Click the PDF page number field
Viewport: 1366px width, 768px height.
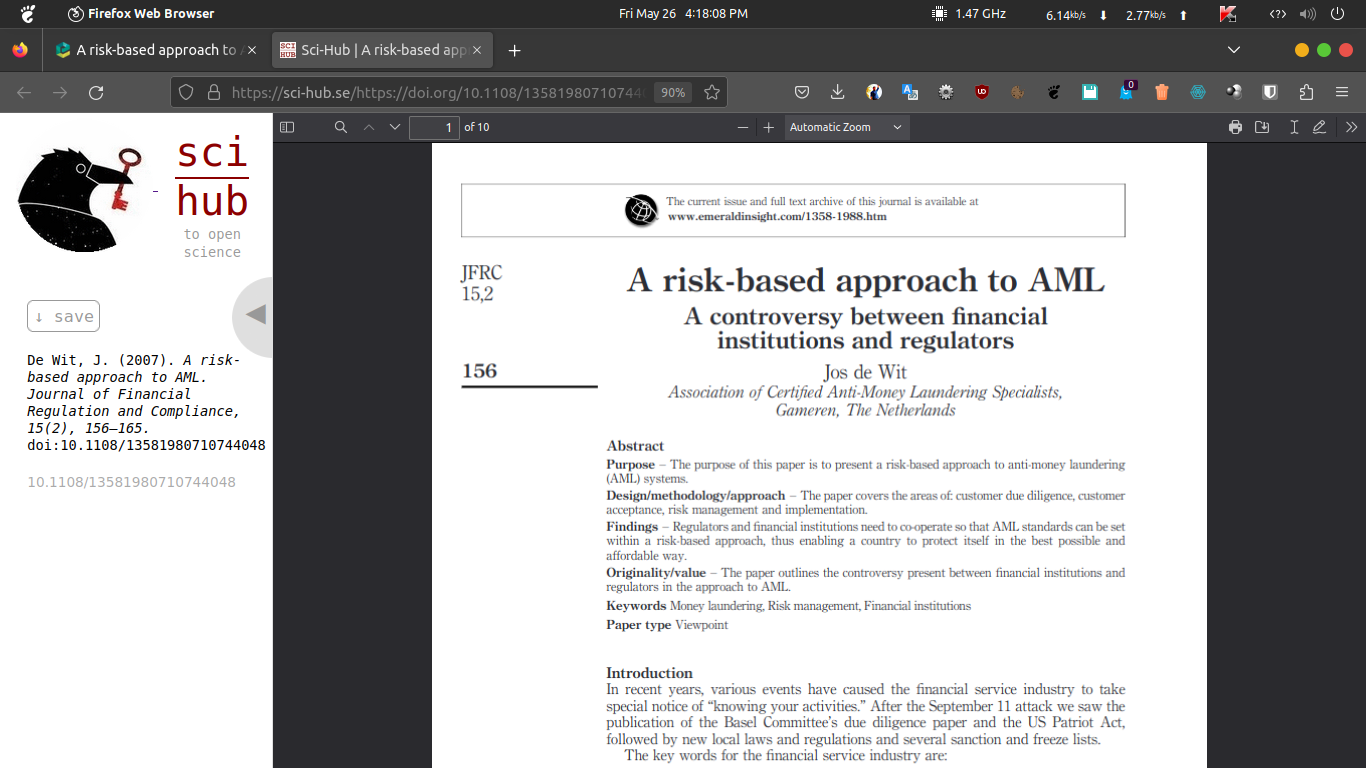coord(435,127)
